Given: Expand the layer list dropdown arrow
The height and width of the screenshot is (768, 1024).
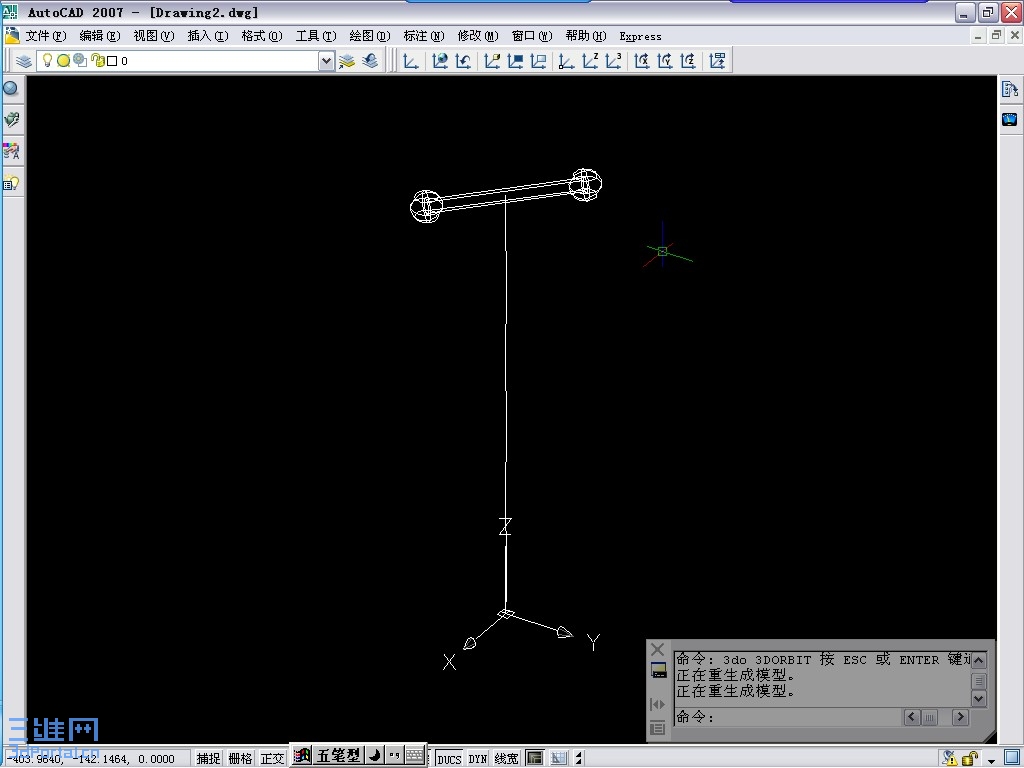Looking at the screenshot, I should (x=326, y=61).
